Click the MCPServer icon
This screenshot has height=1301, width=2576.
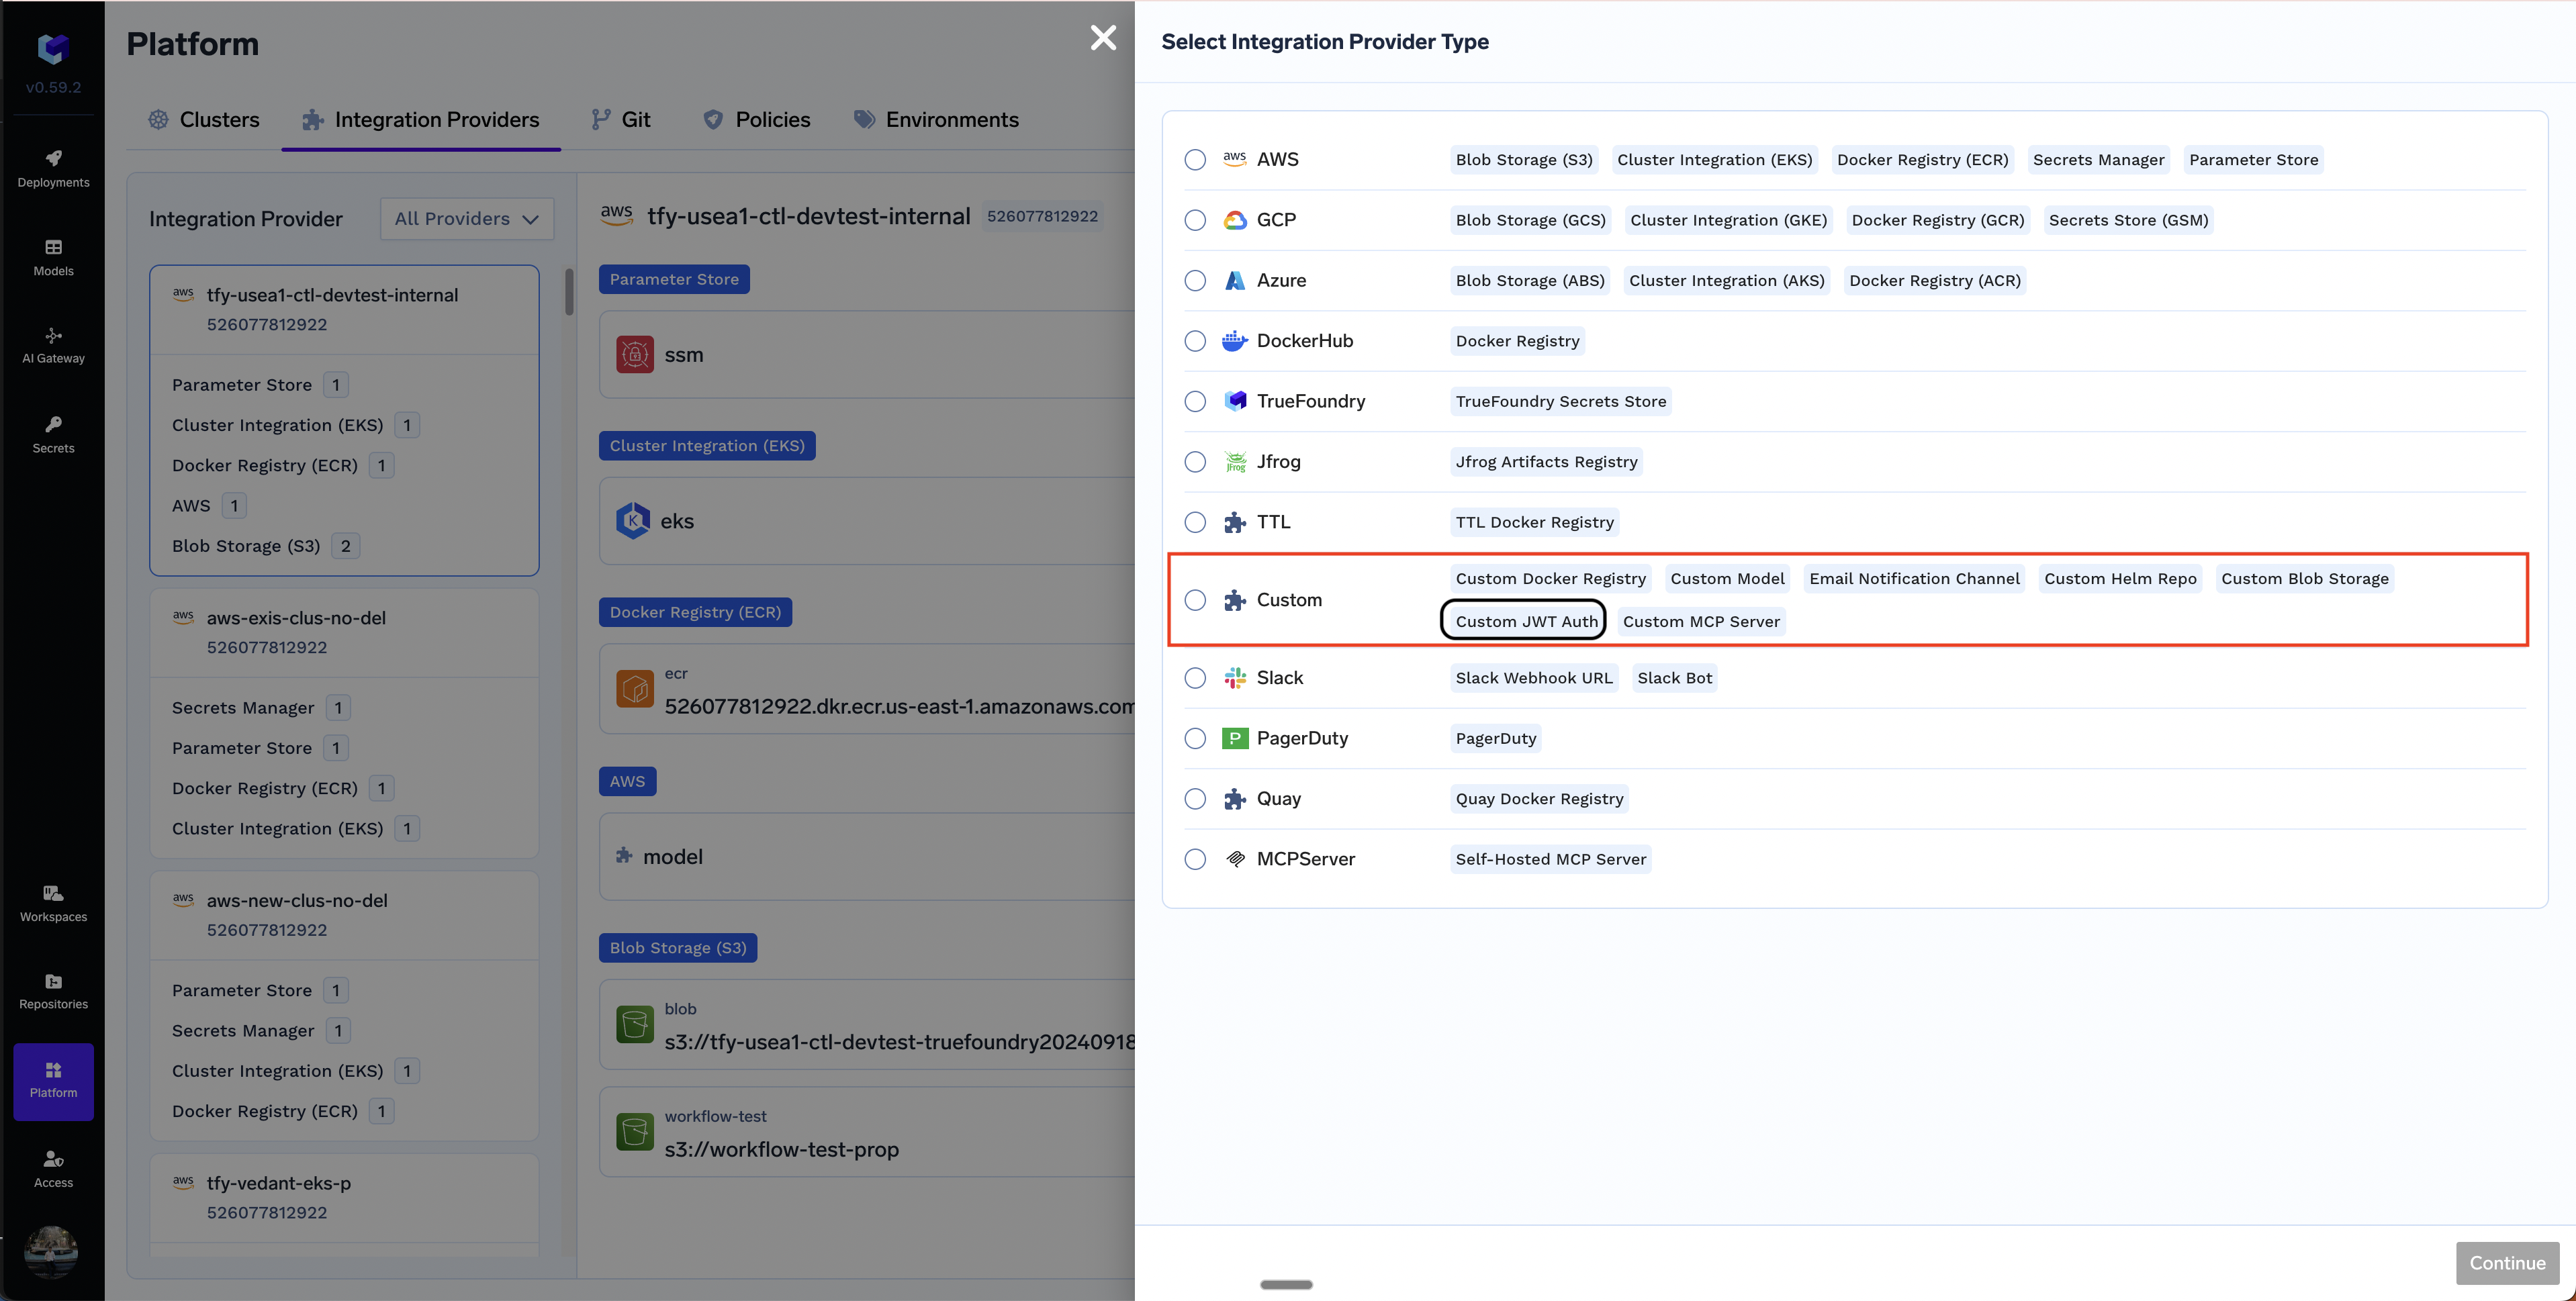click(x=1235, y=859)
